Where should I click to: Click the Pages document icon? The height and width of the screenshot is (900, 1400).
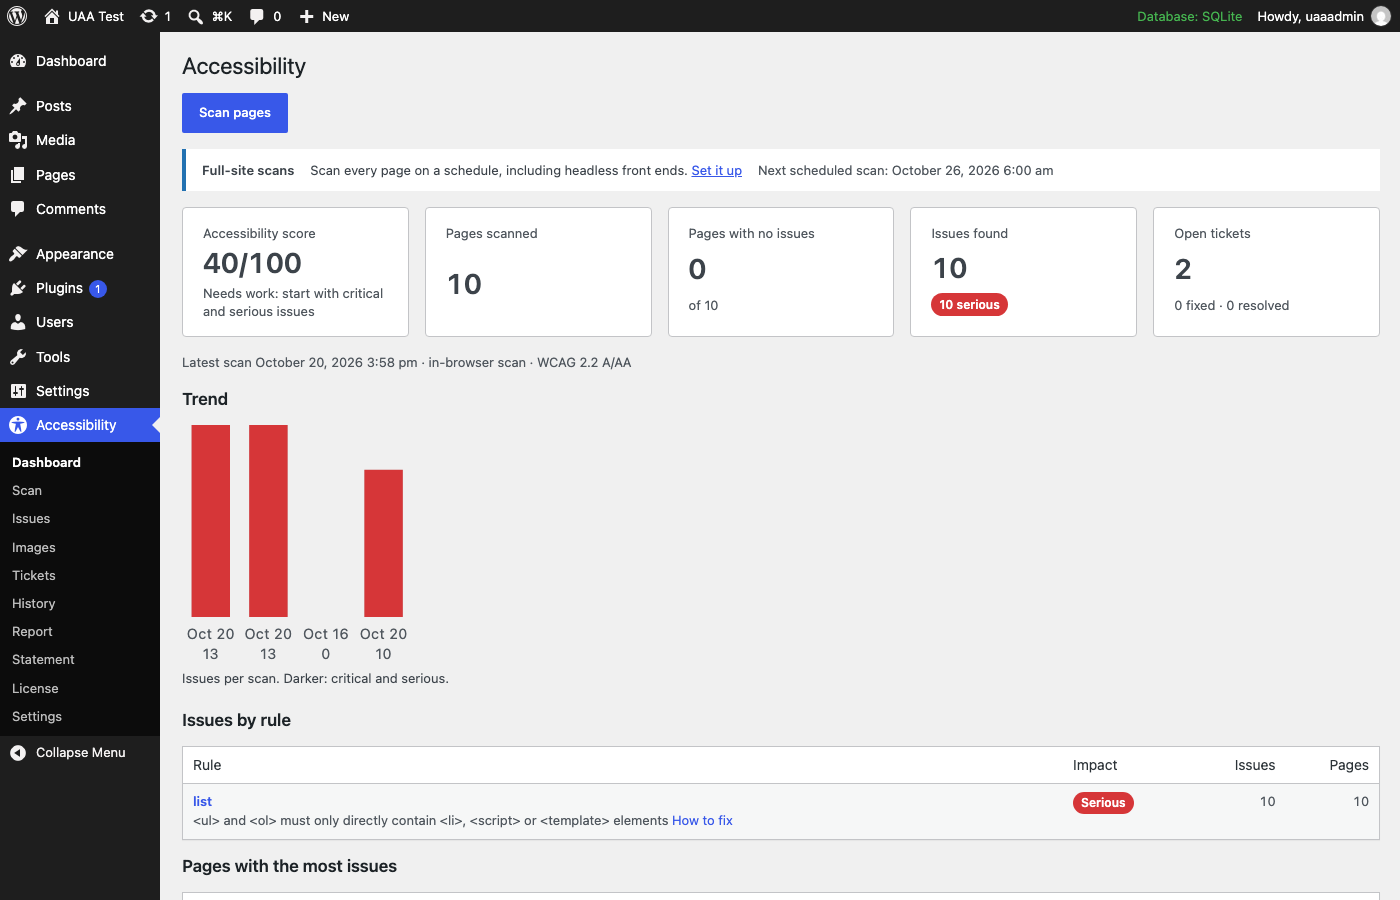[x=18, y=175]
